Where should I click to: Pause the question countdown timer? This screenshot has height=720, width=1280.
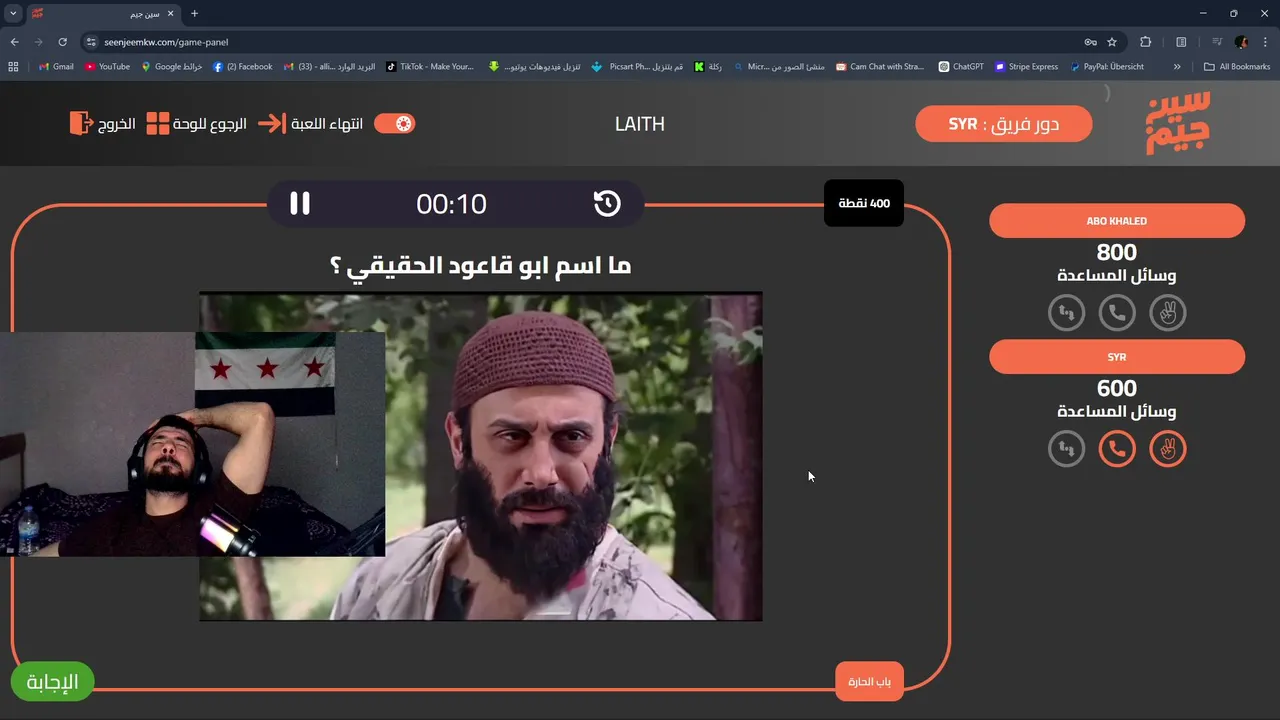[300, 203]
